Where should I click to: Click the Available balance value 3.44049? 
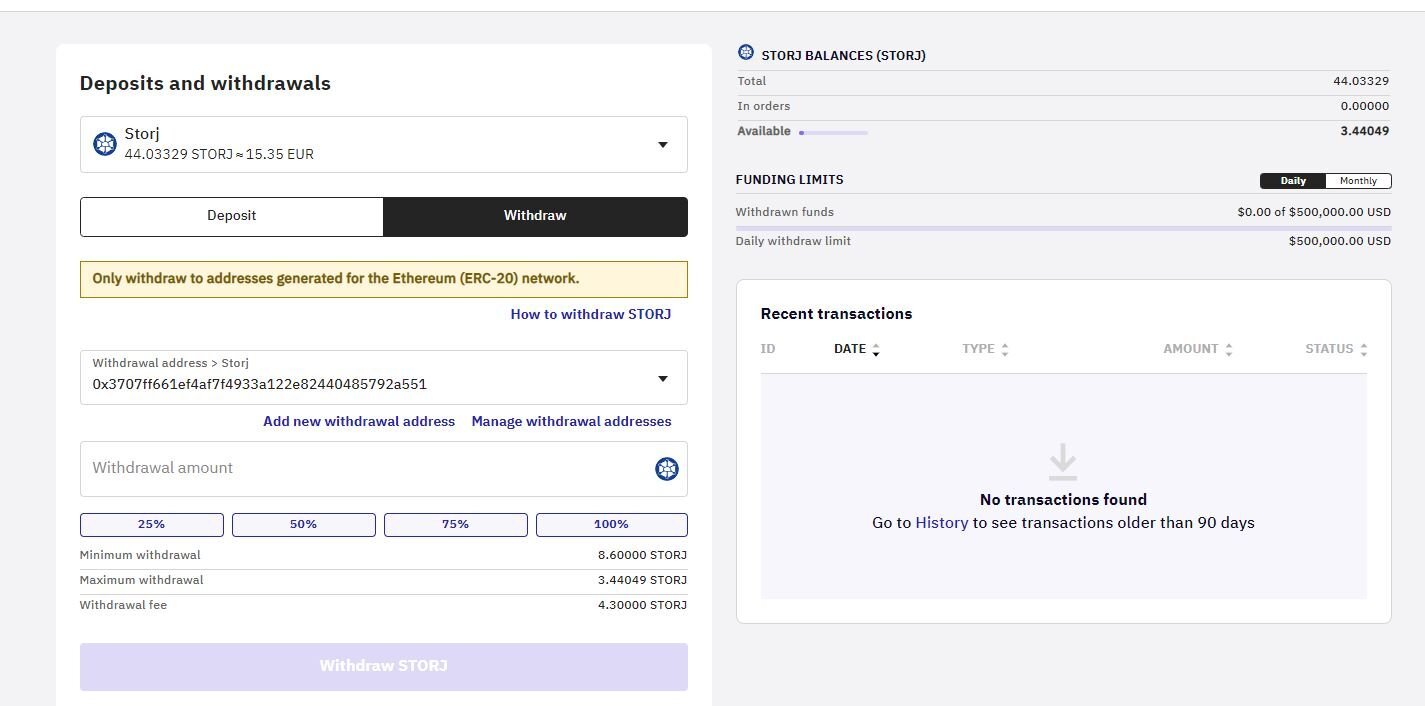[x=1365, y=131]
